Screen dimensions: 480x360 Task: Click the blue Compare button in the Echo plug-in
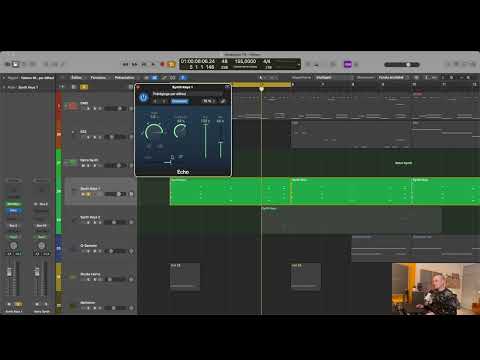click(179, 101)
